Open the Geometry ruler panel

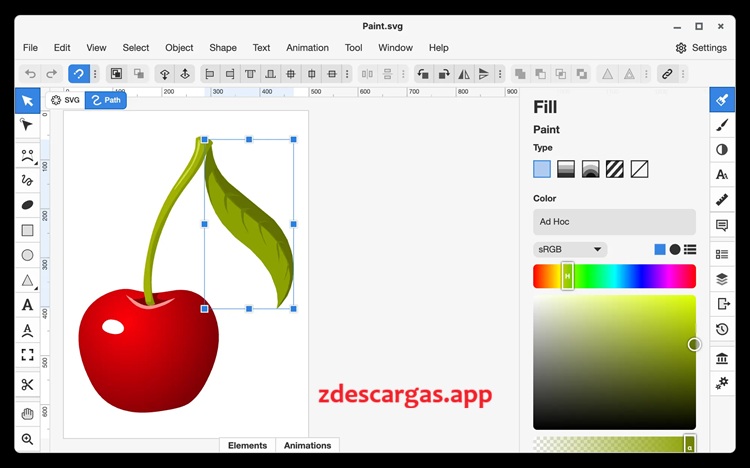pos(722,200)
